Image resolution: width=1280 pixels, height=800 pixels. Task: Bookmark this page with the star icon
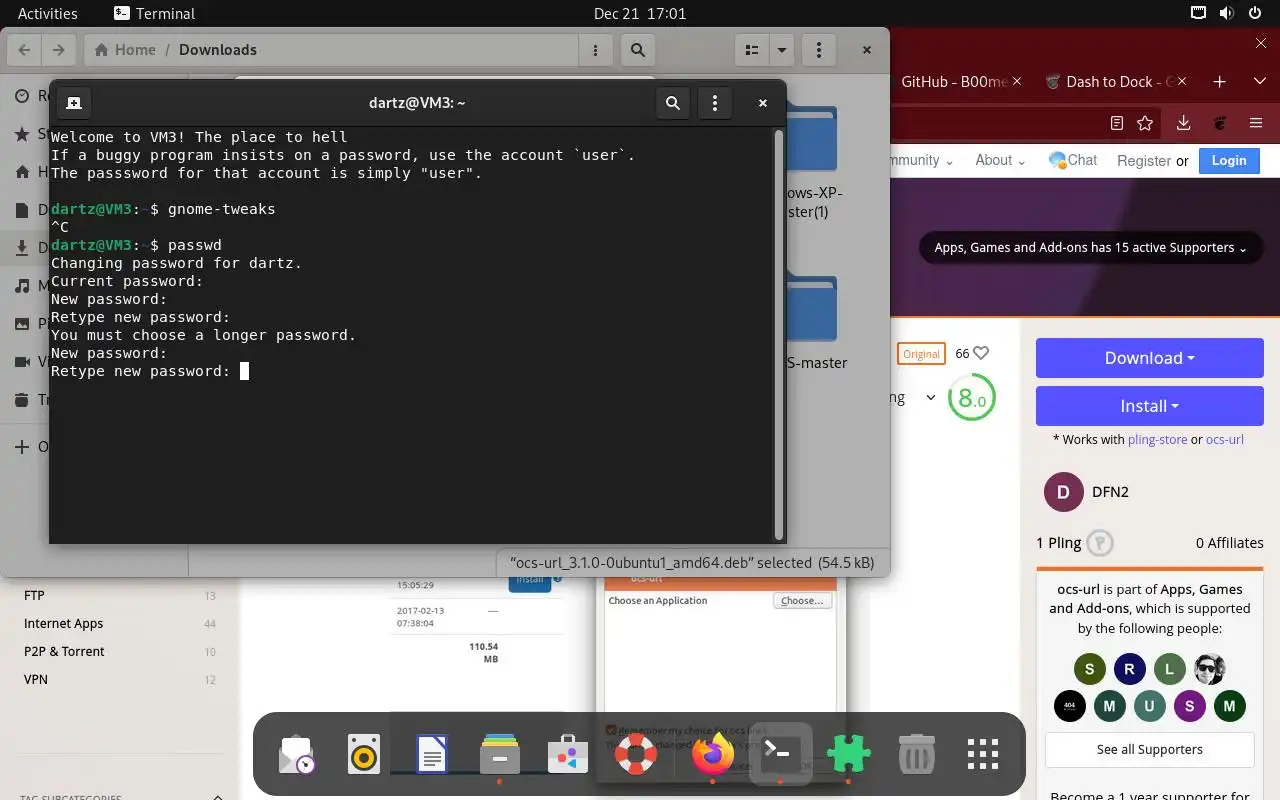(x=1145, y=123)
